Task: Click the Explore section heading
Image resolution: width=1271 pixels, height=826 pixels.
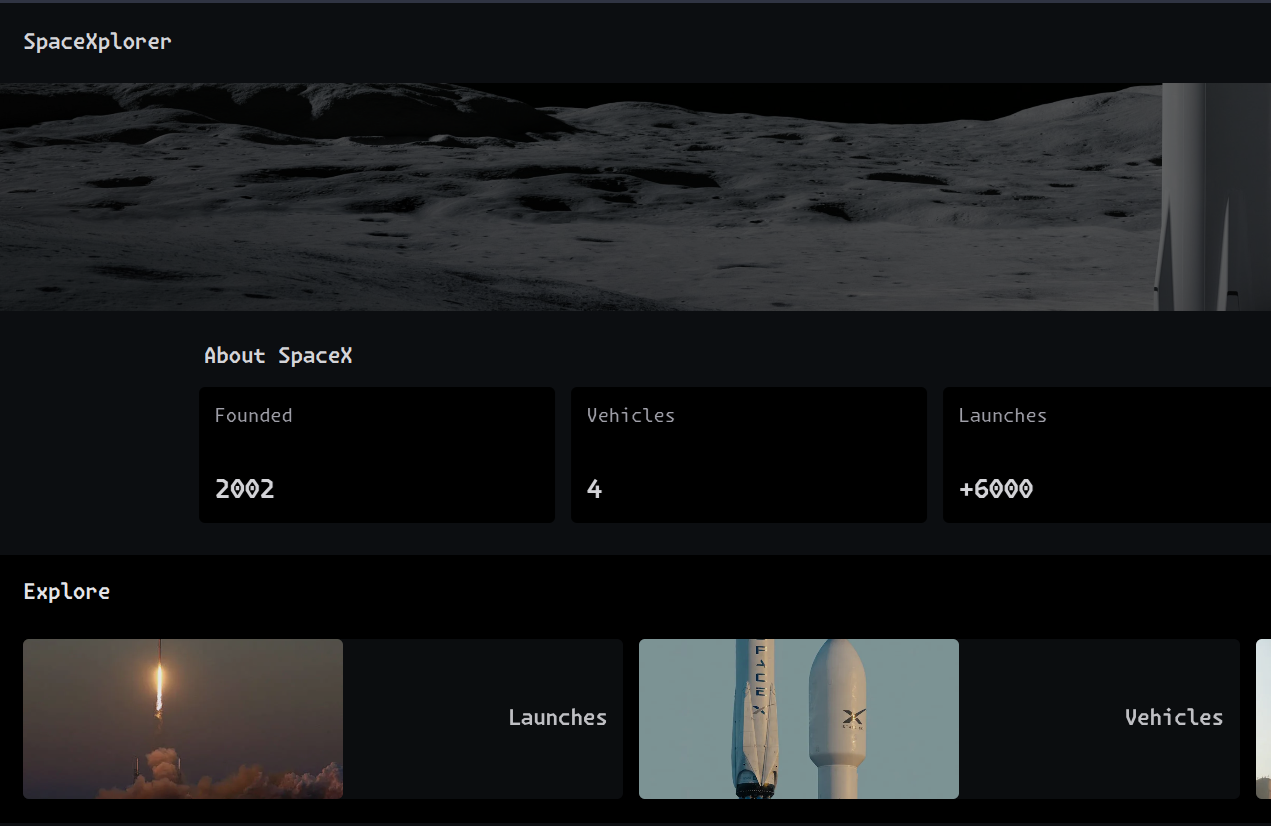Action: coord(66,591)
